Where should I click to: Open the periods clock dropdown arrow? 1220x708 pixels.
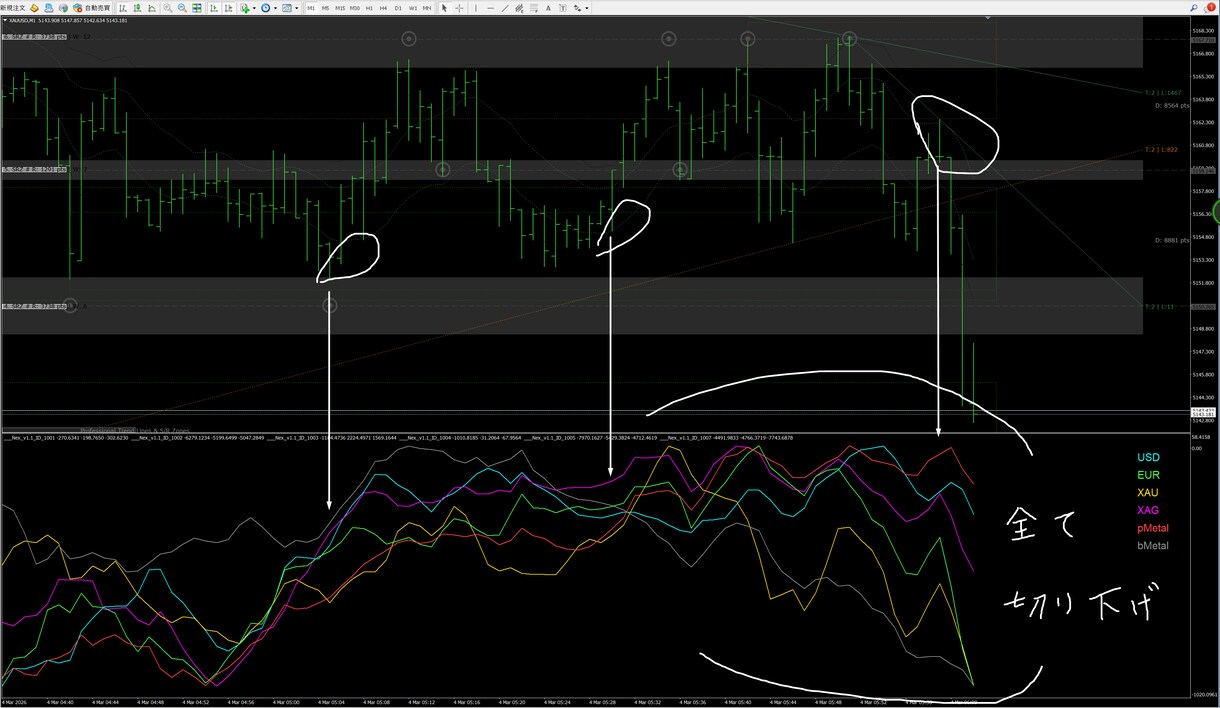coord(276,8)
